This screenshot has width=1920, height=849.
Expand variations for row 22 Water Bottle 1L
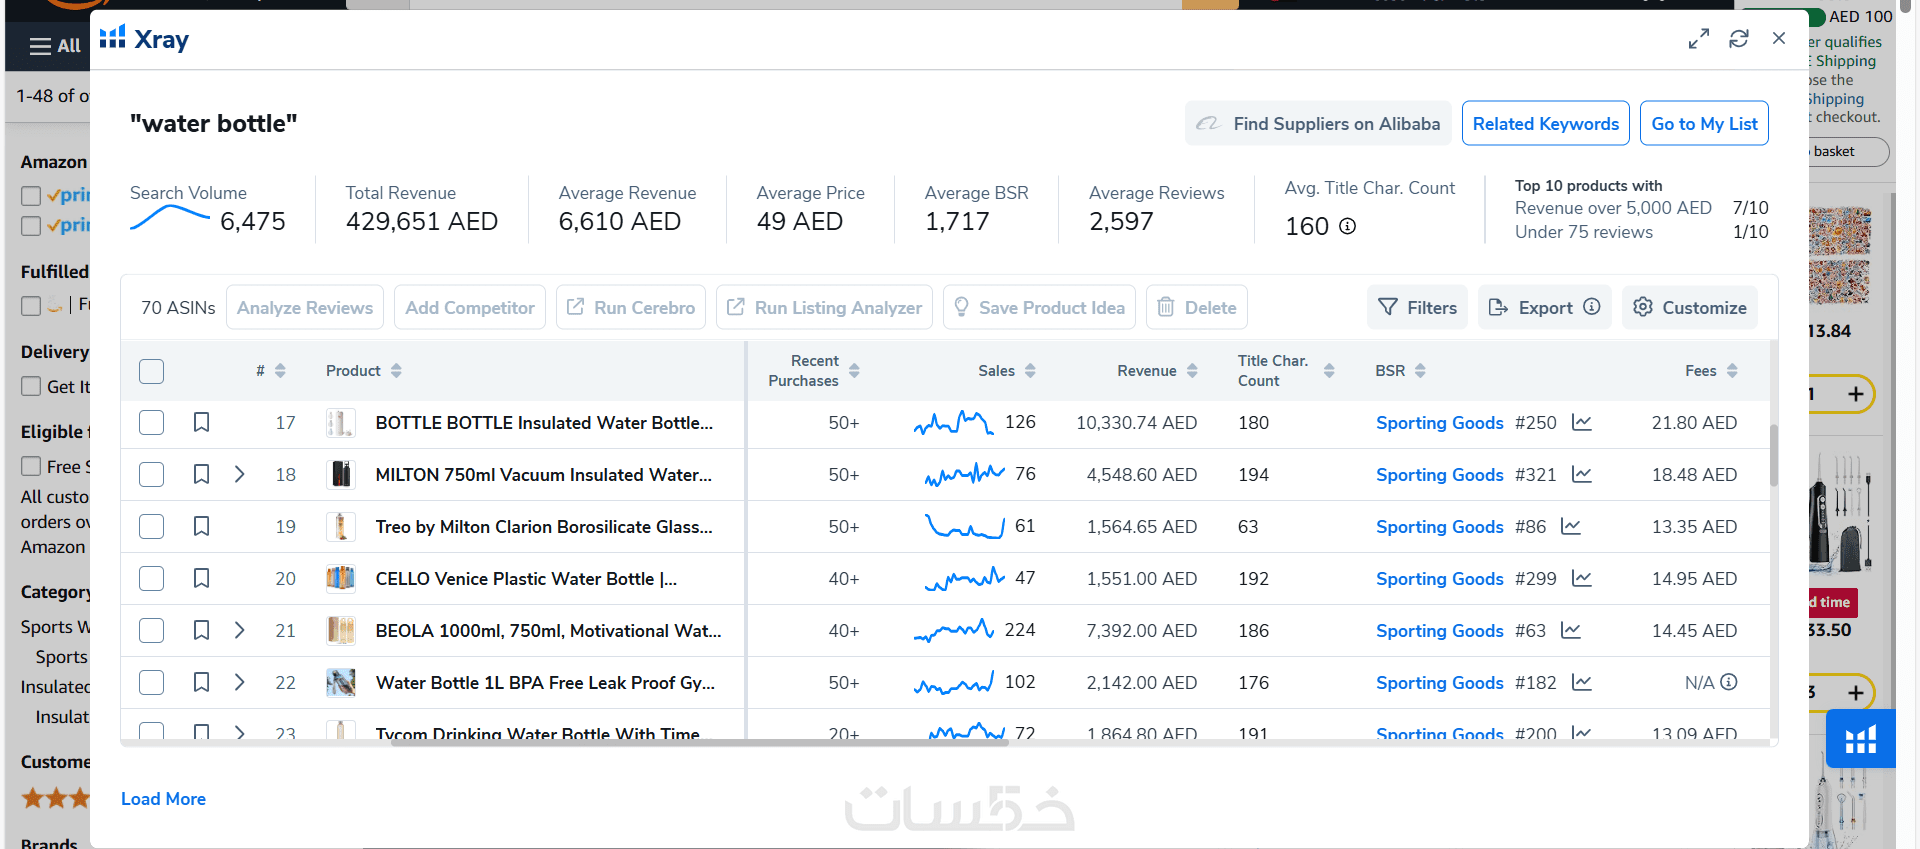(239, 682)
